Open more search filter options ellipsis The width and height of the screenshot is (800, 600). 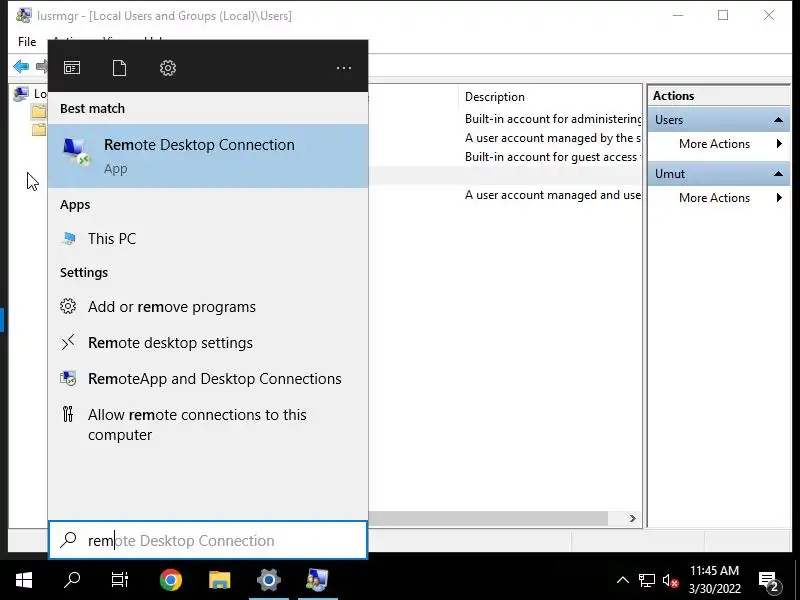click(344, 67)
